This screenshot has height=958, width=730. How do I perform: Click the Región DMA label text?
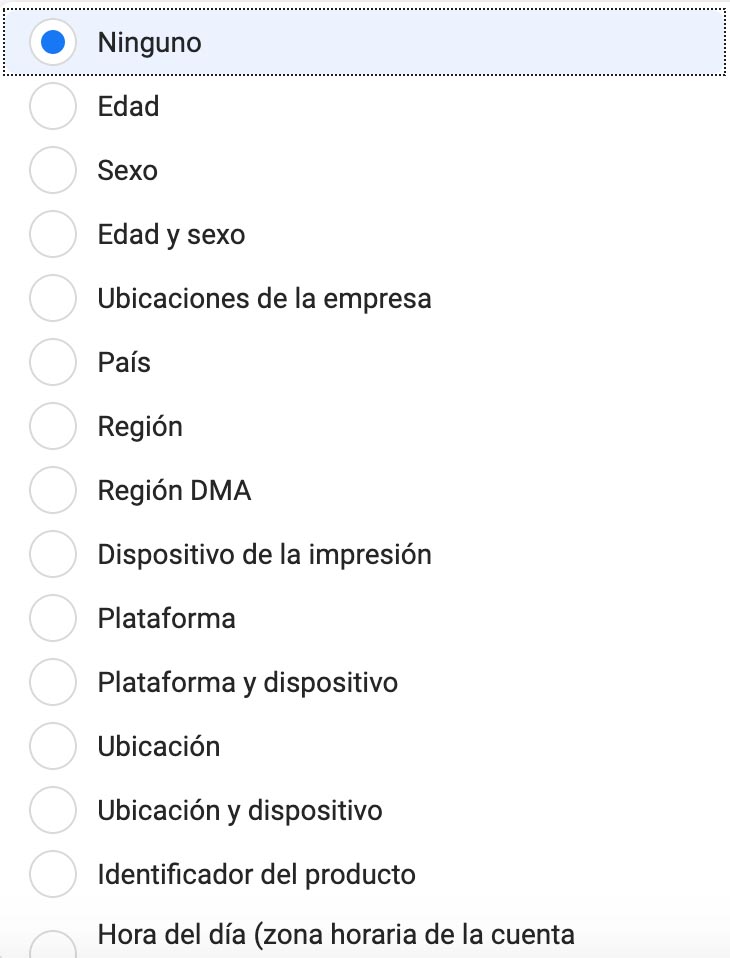click(x=174, y=490)
